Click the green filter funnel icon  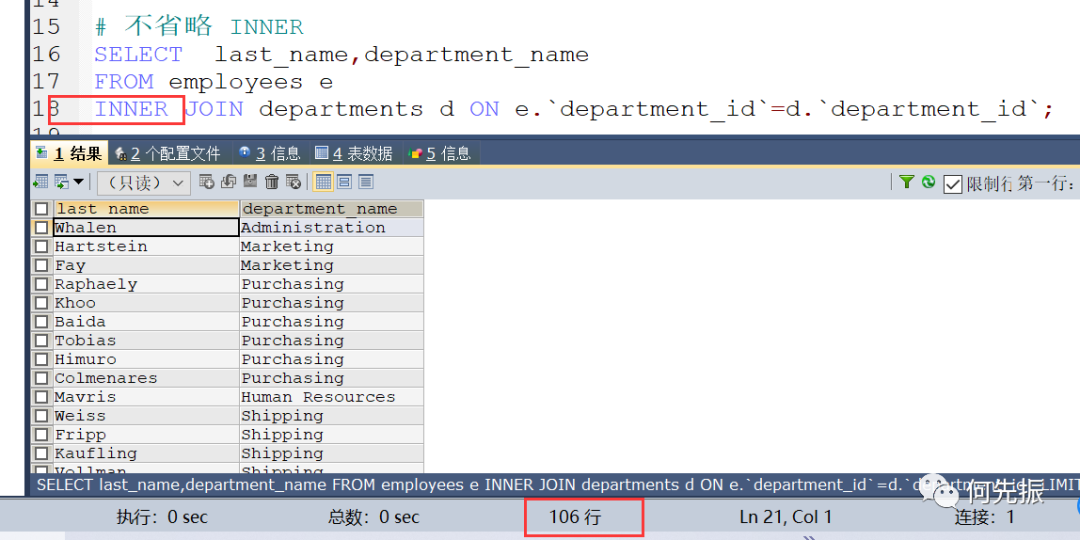pyautogui.click(x=906, y=182)
